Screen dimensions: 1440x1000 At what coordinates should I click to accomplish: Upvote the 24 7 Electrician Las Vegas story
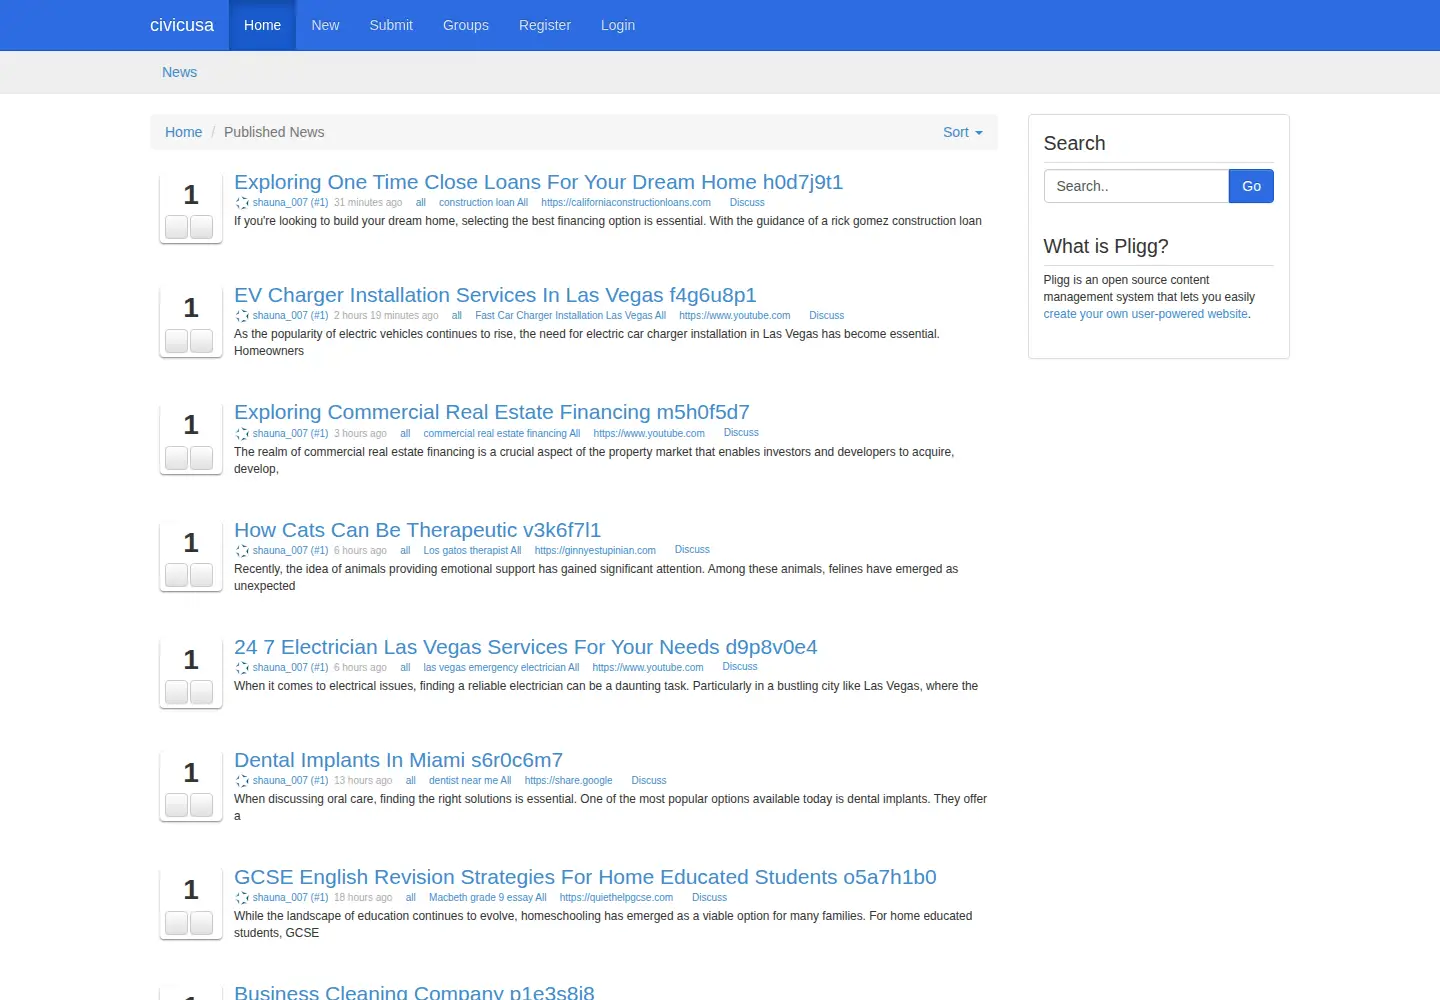point(177,692)
